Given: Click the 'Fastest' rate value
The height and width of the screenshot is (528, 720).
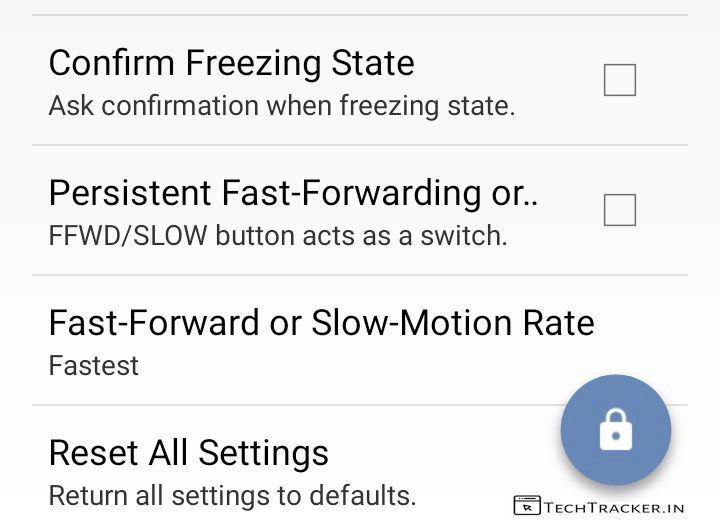Looking at the screenshot, I should click(x=94, y=365).
